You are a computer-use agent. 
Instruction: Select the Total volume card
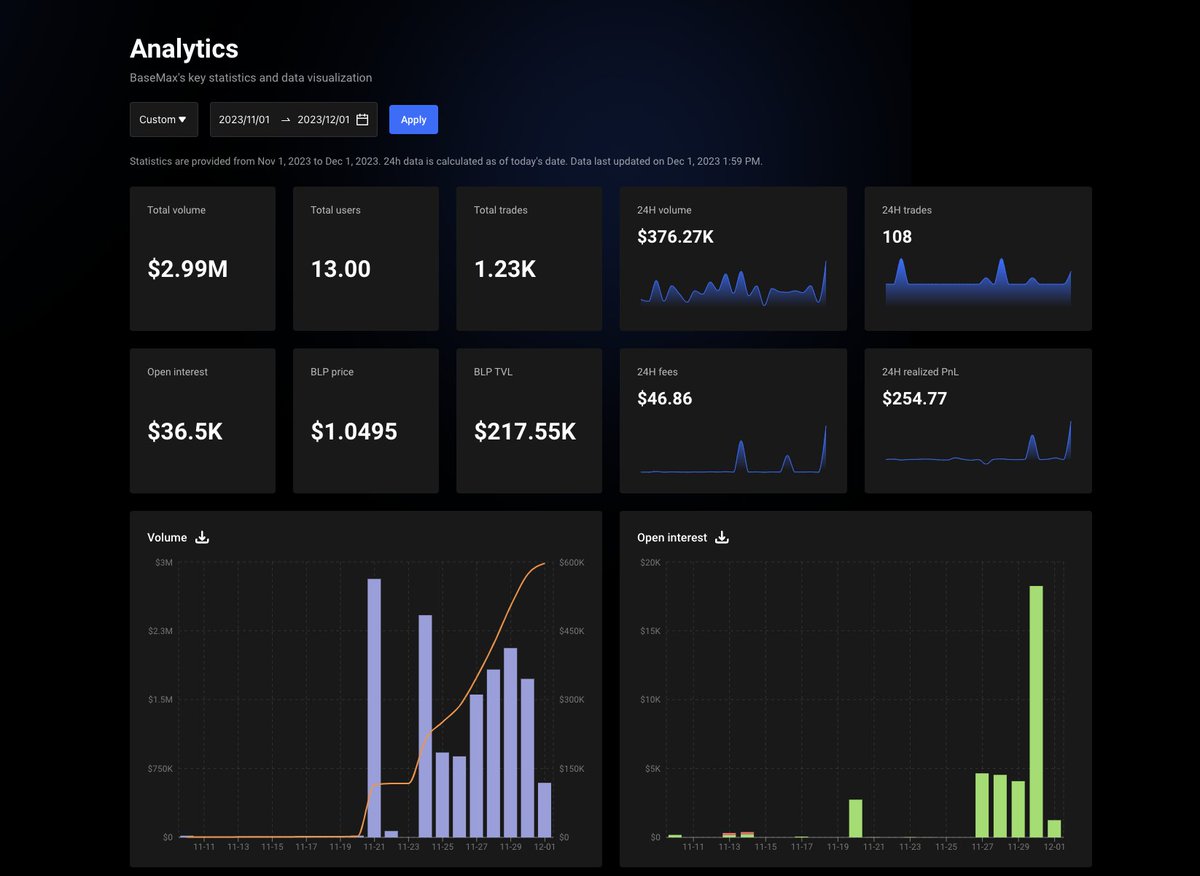pos(203,259)
